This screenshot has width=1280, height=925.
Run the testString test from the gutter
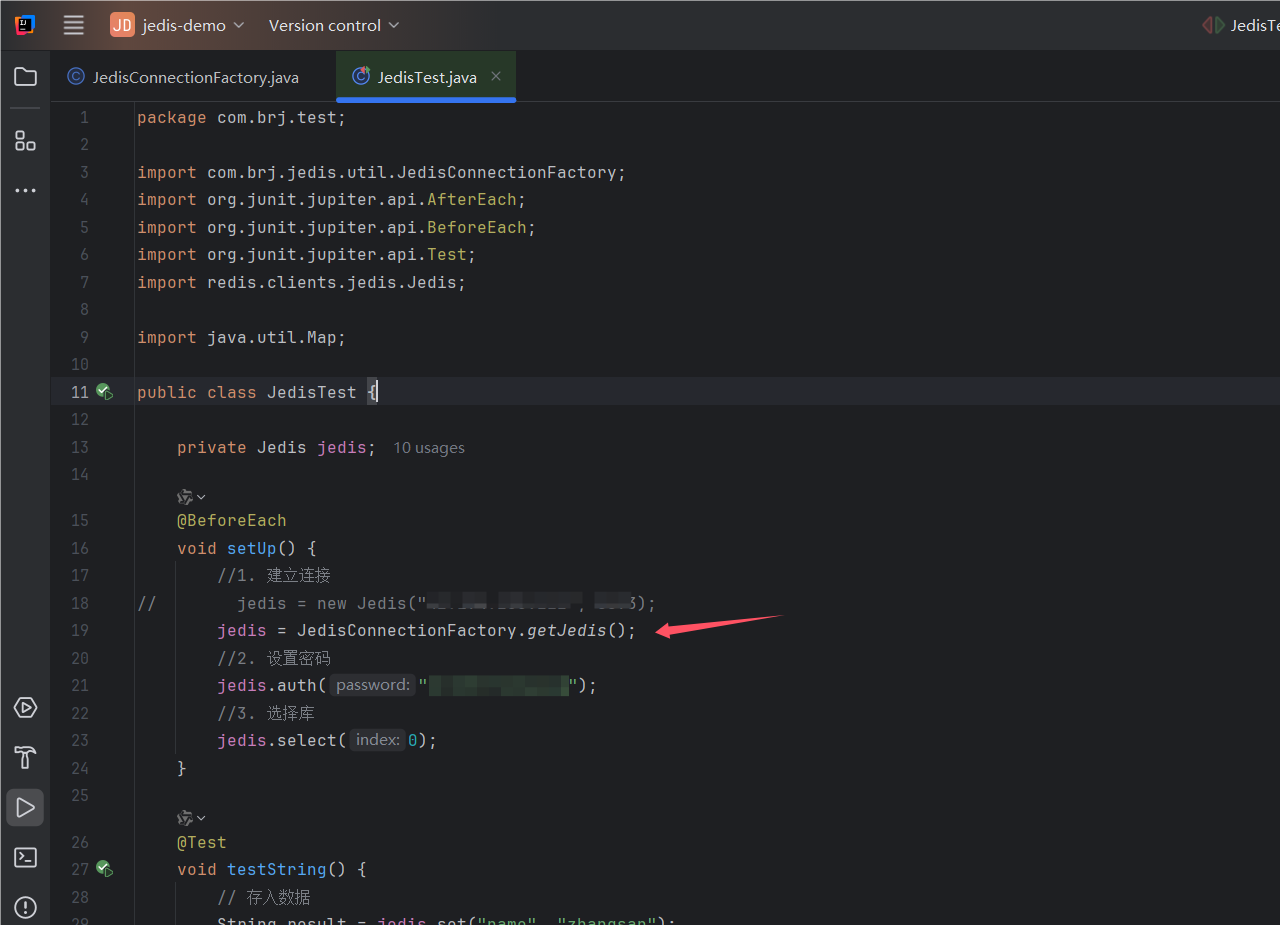[105, 869]
